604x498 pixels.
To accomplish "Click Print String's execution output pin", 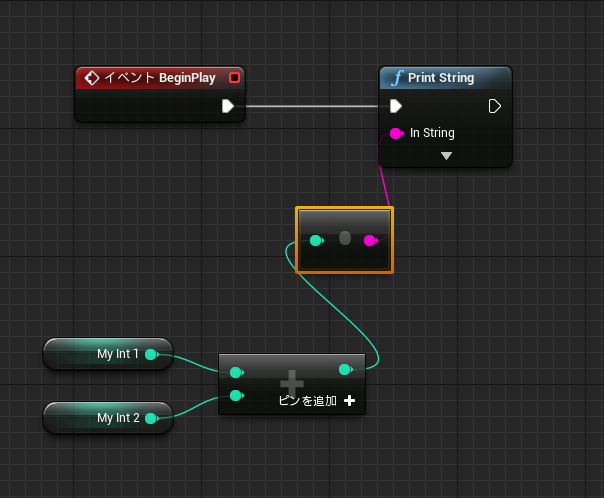I will point(495,106).
